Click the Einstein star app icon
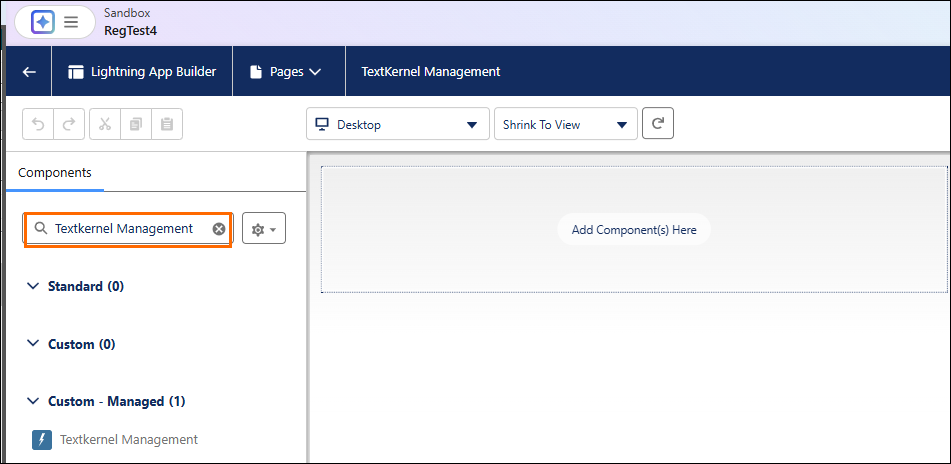This screenshot has height=464, width=951. (43, 22)
